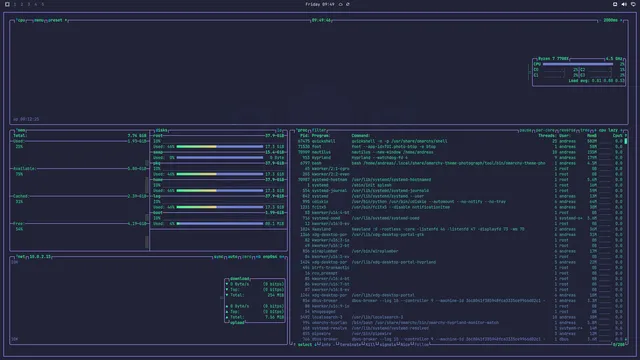Decrease the 2000ms update interval with minus
This screenshot has height=360, width=640.
click(x=600, y=20)
